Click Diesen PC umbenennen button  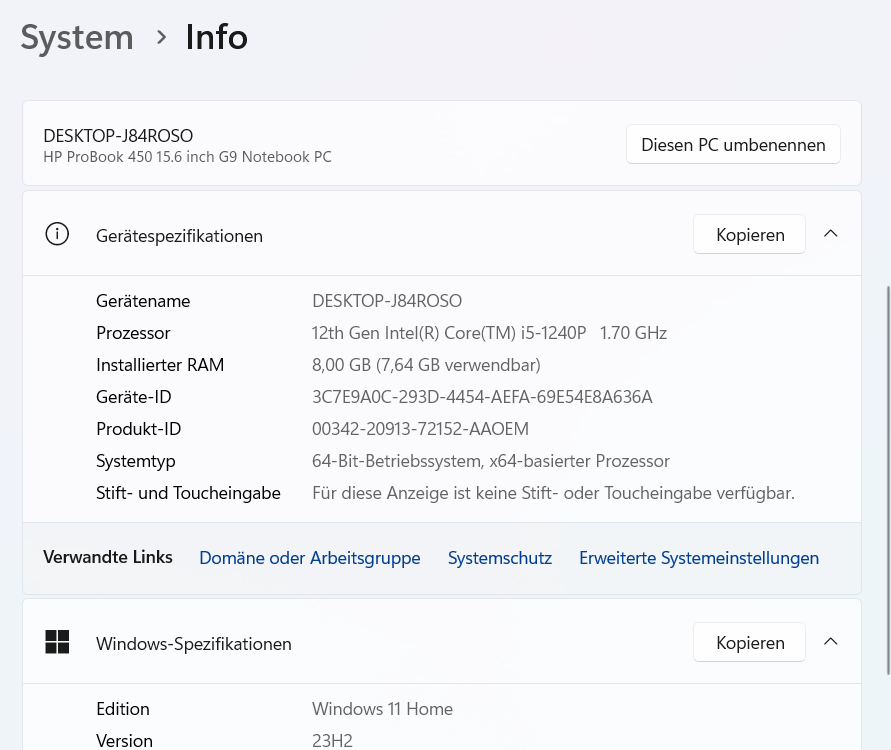click(x=733, y=145)
